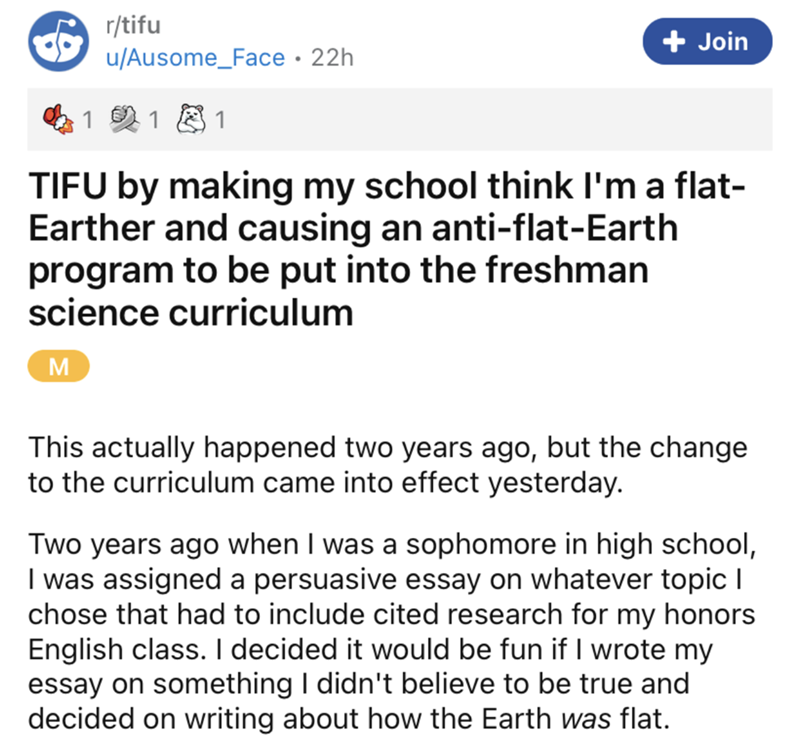Click the count beside the bear award
This screenshot has height=746, width=800.
(x=220, y=120)
